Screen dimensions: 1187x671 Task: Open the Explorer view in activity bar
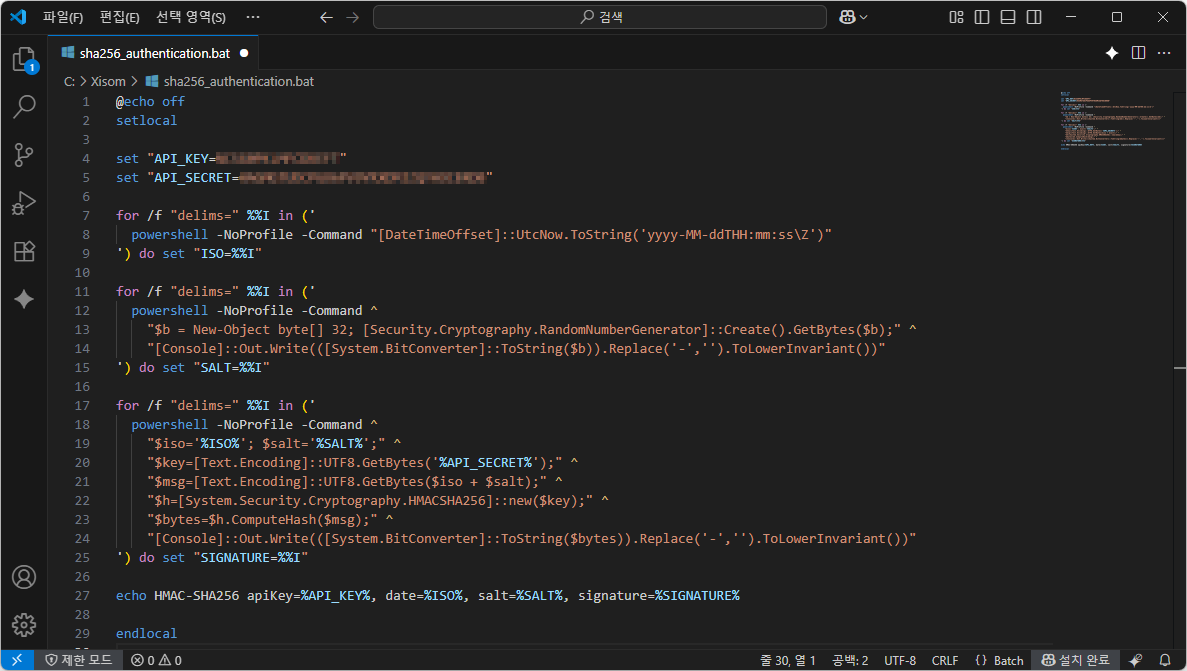[24, 60]
